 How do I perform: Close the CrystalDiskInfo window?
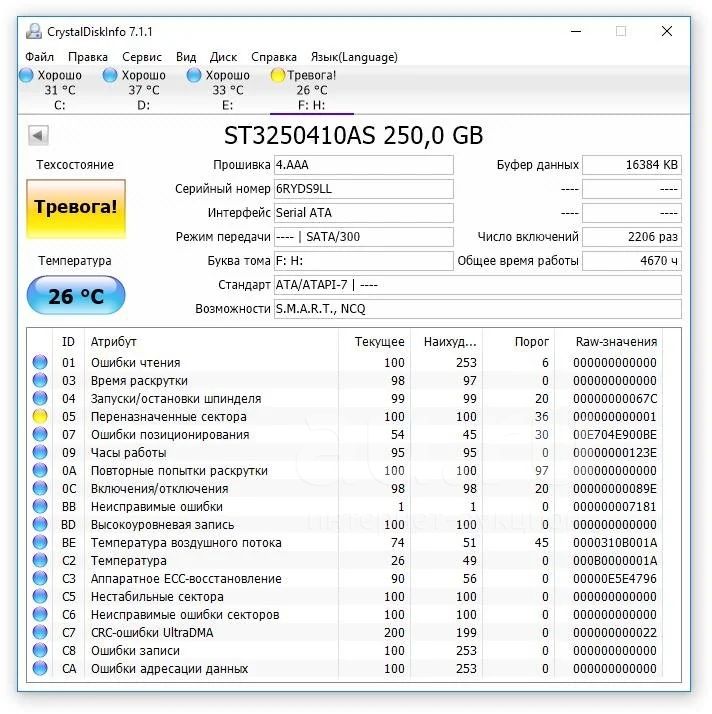tap(666, 31)
